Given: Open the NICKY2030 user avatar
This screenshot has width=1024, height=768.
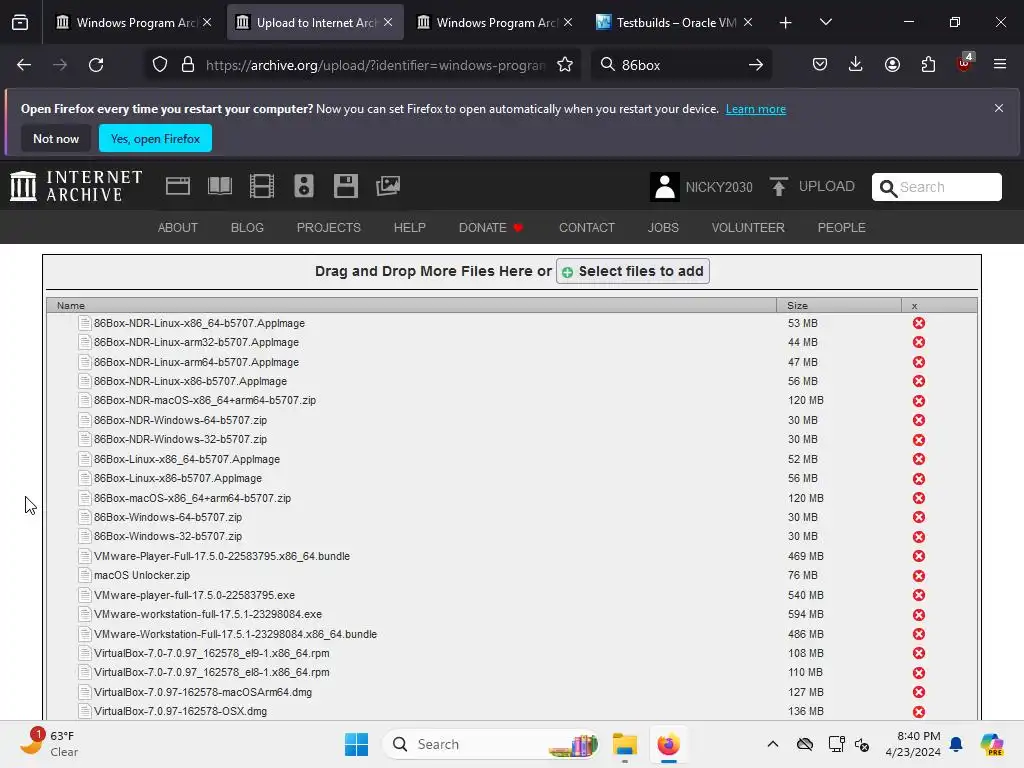Looking at the screenshot, I should coord(665,187).
